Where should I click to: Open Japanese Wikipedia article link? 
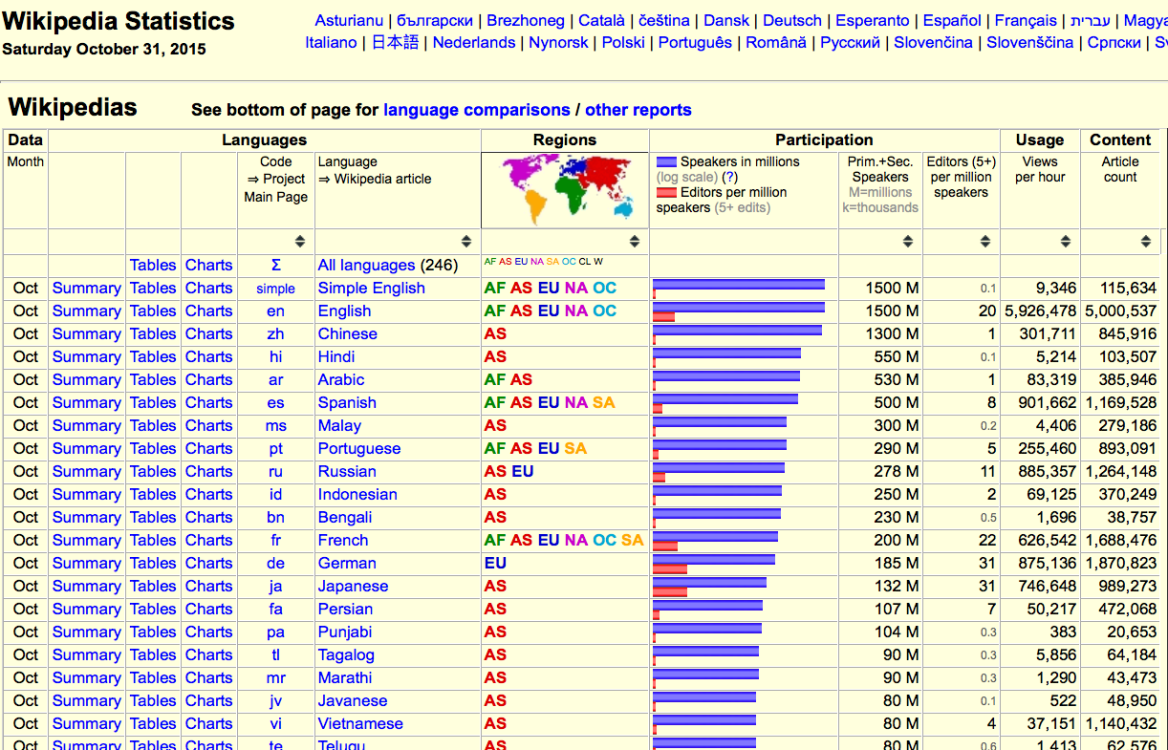[353, 586]
